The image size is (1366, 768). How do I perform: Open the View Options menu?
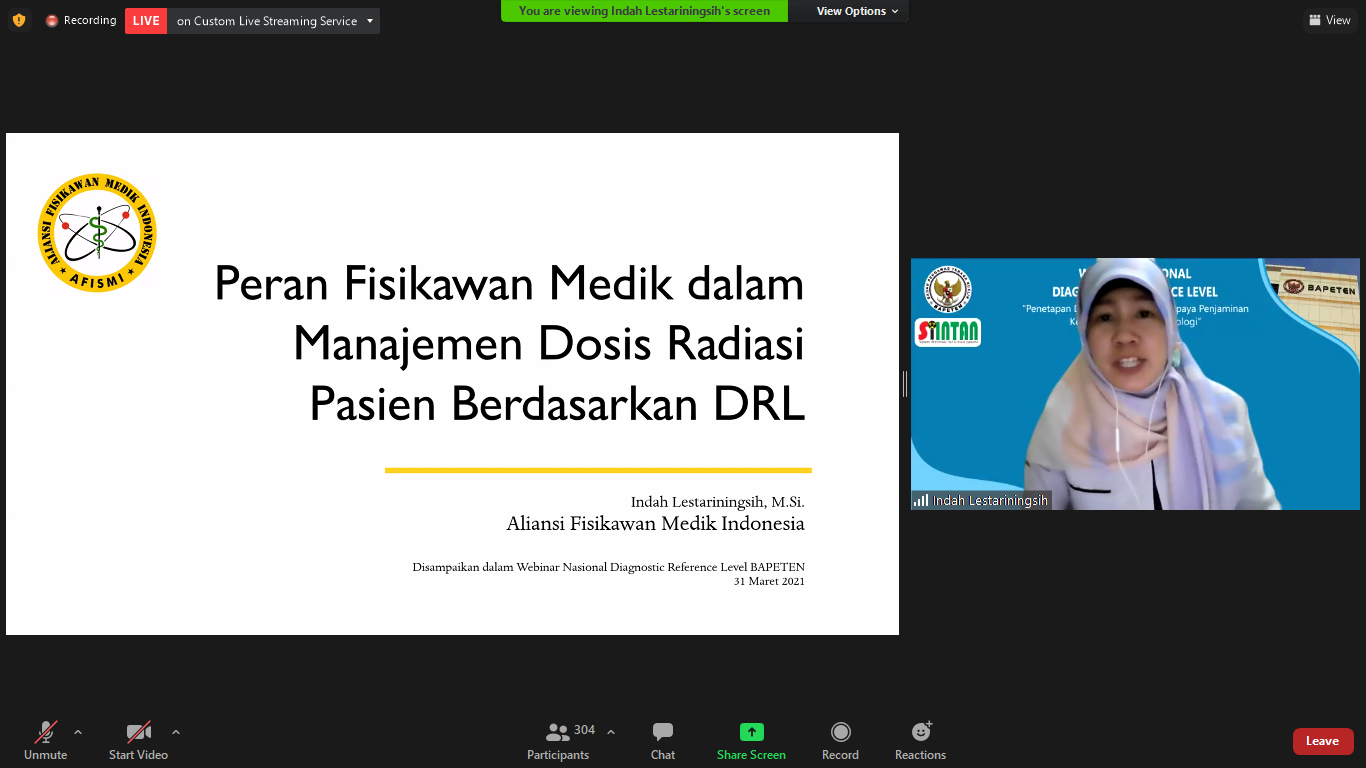point(856,11)
